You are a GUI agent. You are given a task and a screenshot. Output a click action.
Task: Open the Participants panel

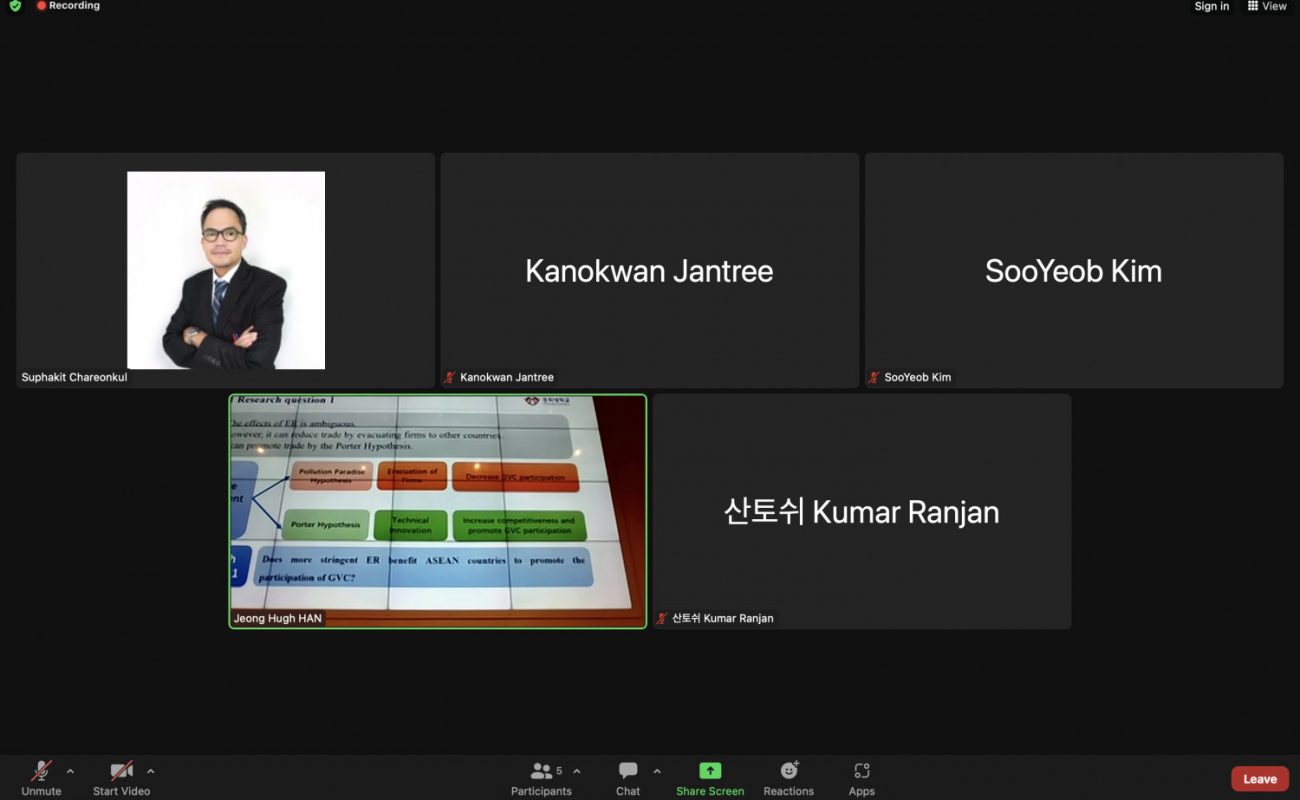(x=541, y=778)
